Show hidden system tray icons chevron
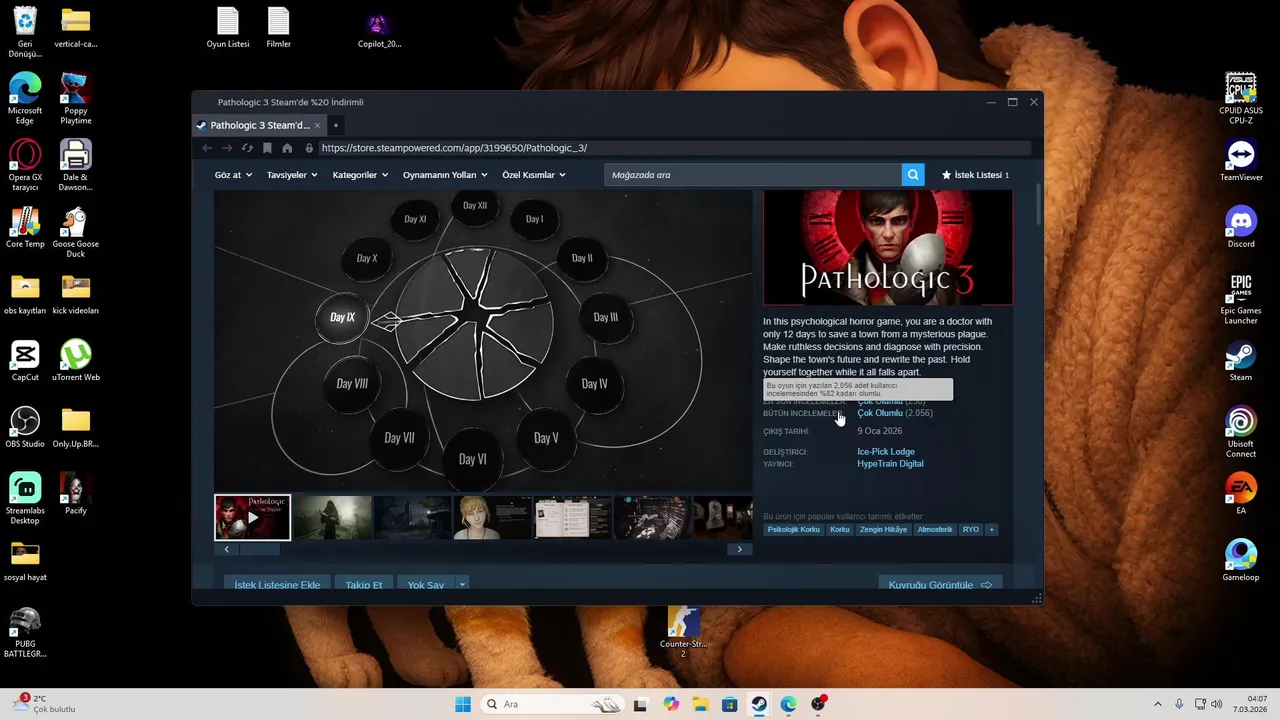Viewport: 1280px width, 720px height. [1158, 704]
